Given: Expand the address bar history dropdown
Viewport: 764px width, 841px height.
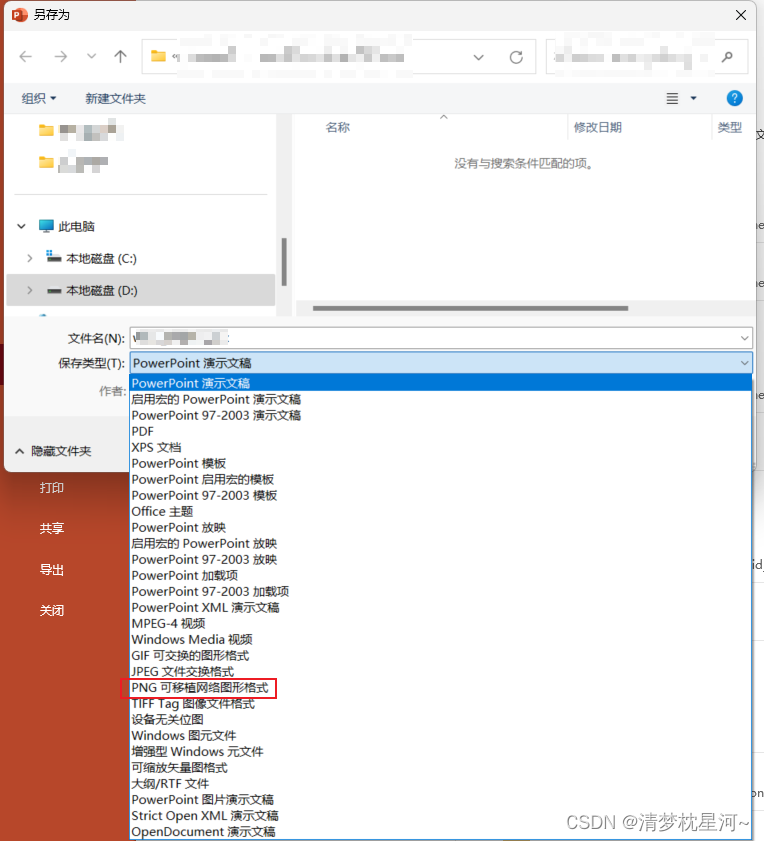Looking at the screenshot, I should 479,57.
